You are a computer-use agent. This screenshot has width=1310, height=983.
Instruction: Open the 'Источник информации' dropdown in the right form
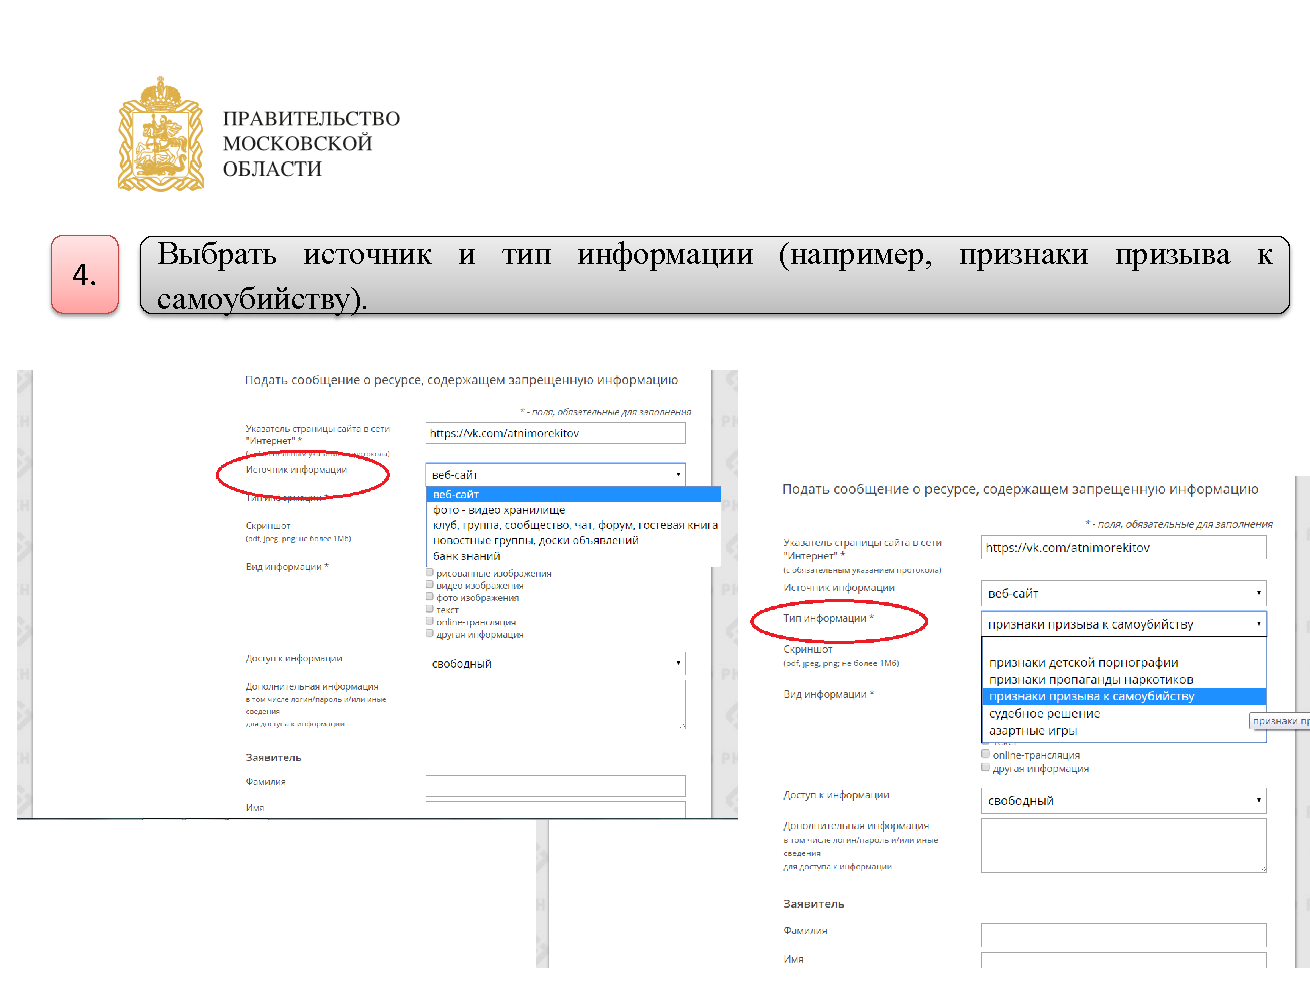[1123, 593]
